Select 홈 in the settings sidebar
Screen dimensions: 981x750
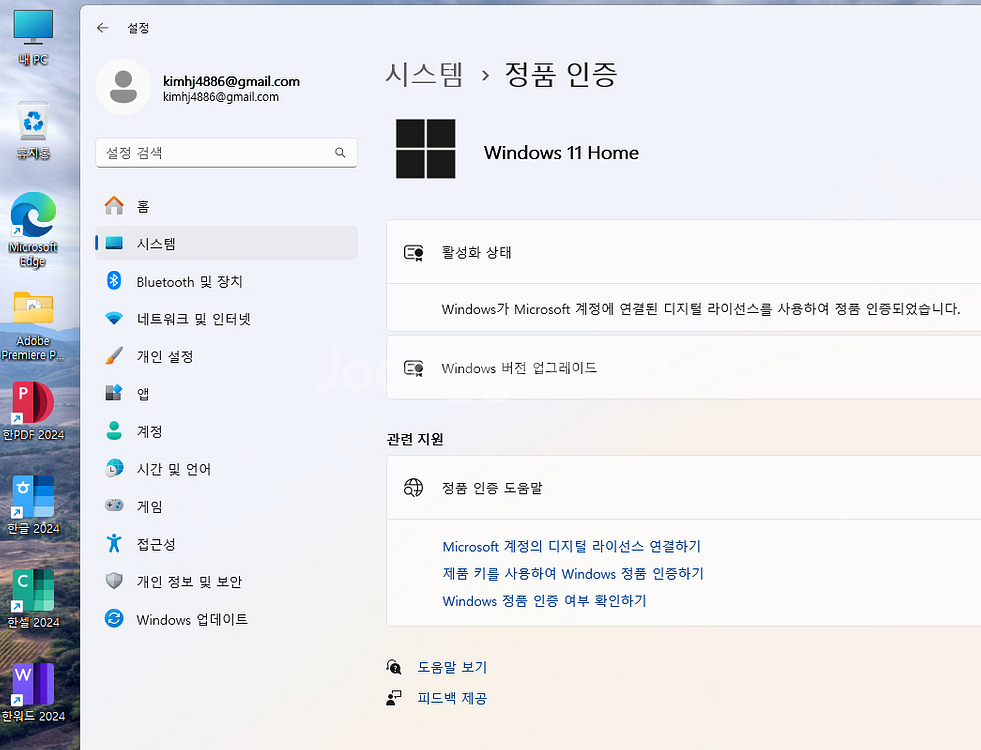[226, 206]
